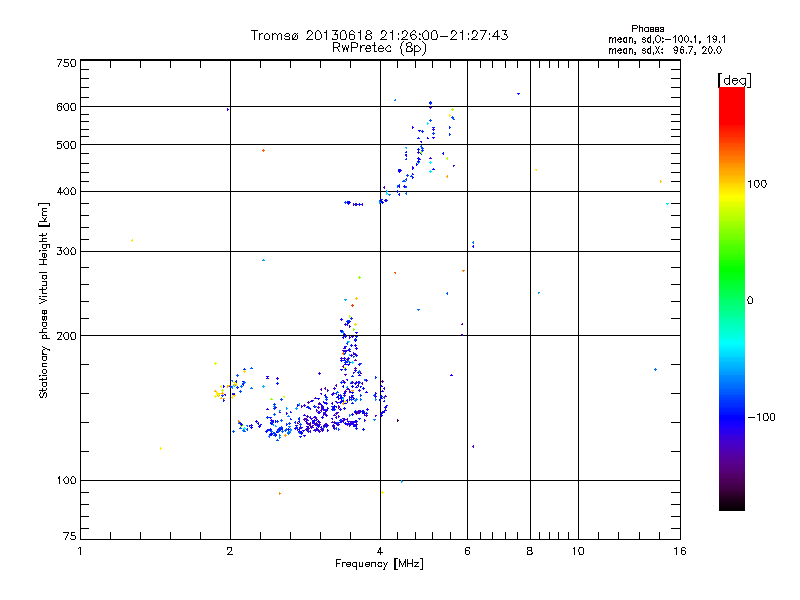Image resolution: width=800 pixels, height=600 pixels.
Task: Click the y-axis tick label '600'
Action: click(x=66, y=107)
